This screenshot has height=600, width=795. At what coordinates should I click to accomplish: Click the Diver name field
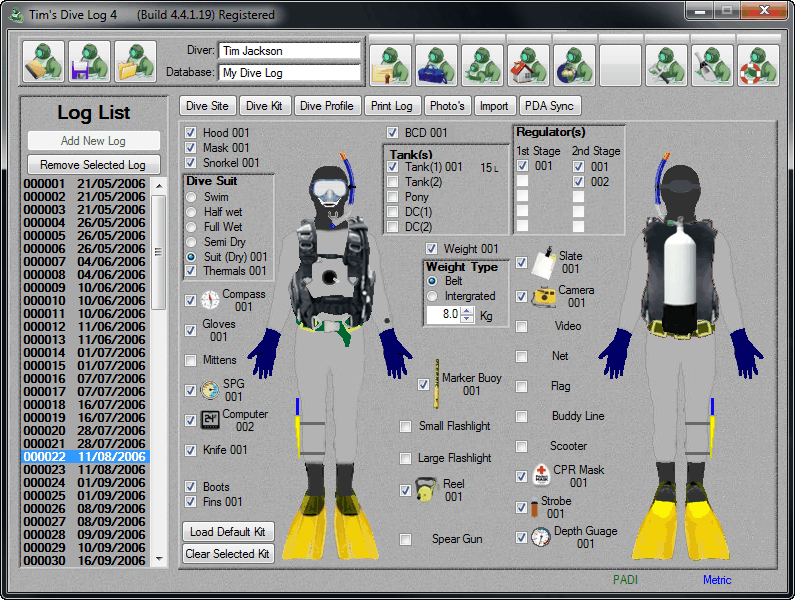click(x=290, y=51)
